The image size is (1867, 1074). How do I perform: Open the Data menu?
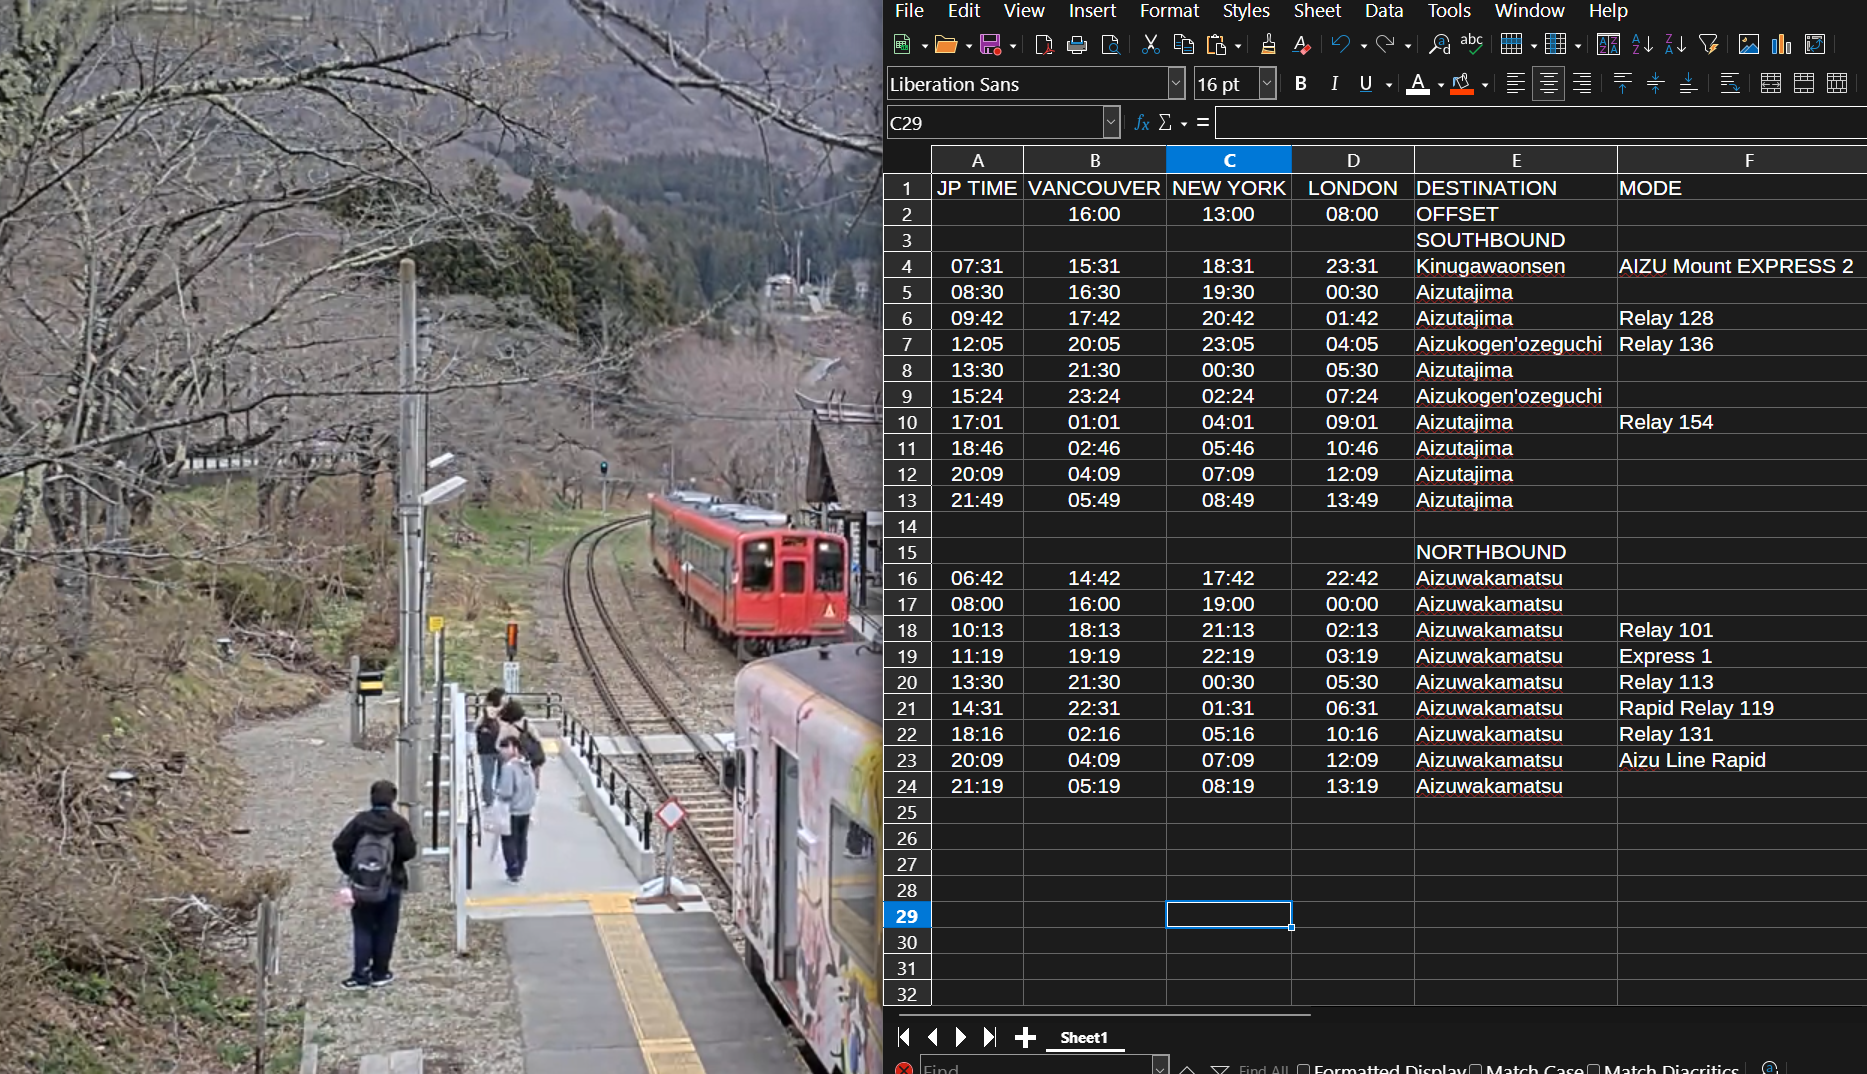(x=1384, y=11)
